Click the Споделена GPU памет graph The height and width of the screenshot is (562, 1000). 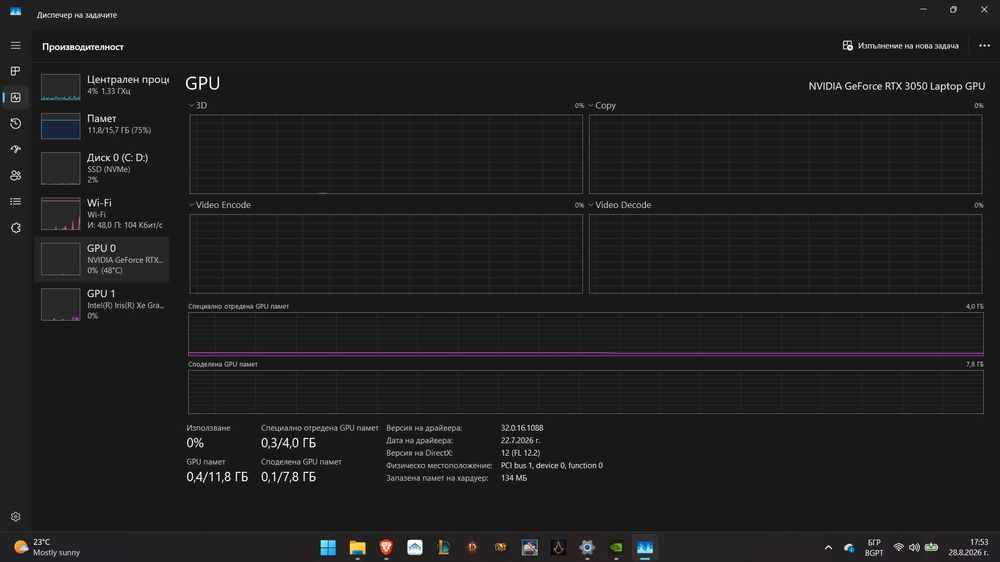click(x=585, y=392)
